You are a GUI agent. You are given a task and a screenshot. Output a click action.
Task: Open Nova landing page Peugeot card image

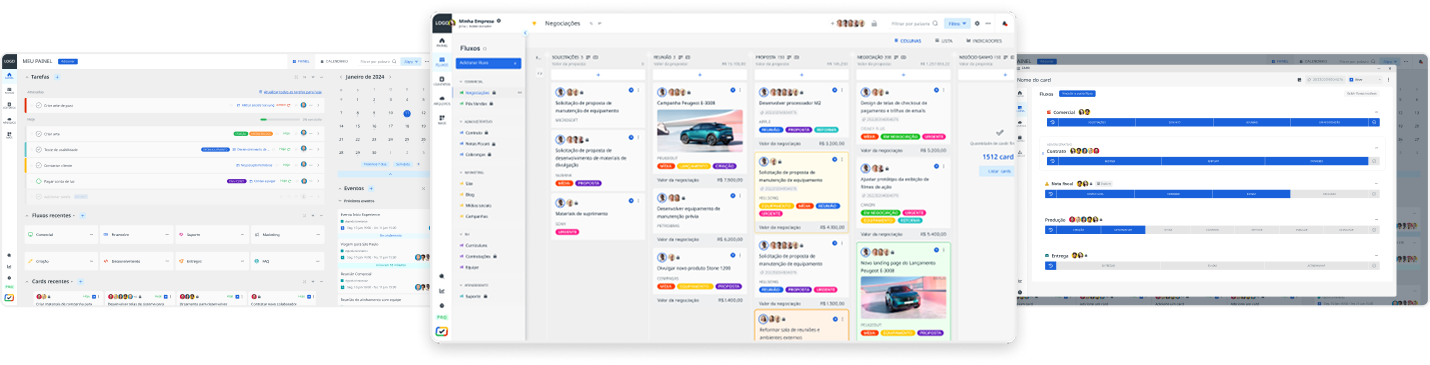pyautogui.click(x=902, y=297)
